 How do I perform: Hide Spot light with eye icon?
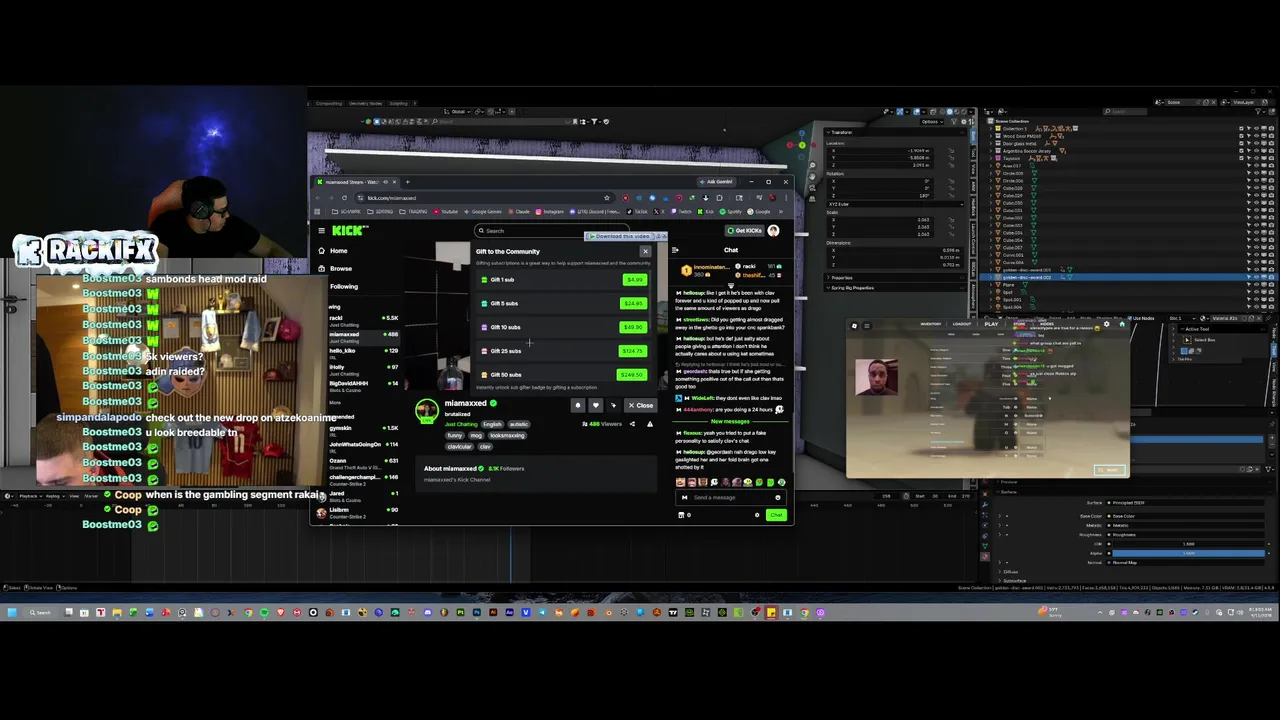[x=1256, y=292]
